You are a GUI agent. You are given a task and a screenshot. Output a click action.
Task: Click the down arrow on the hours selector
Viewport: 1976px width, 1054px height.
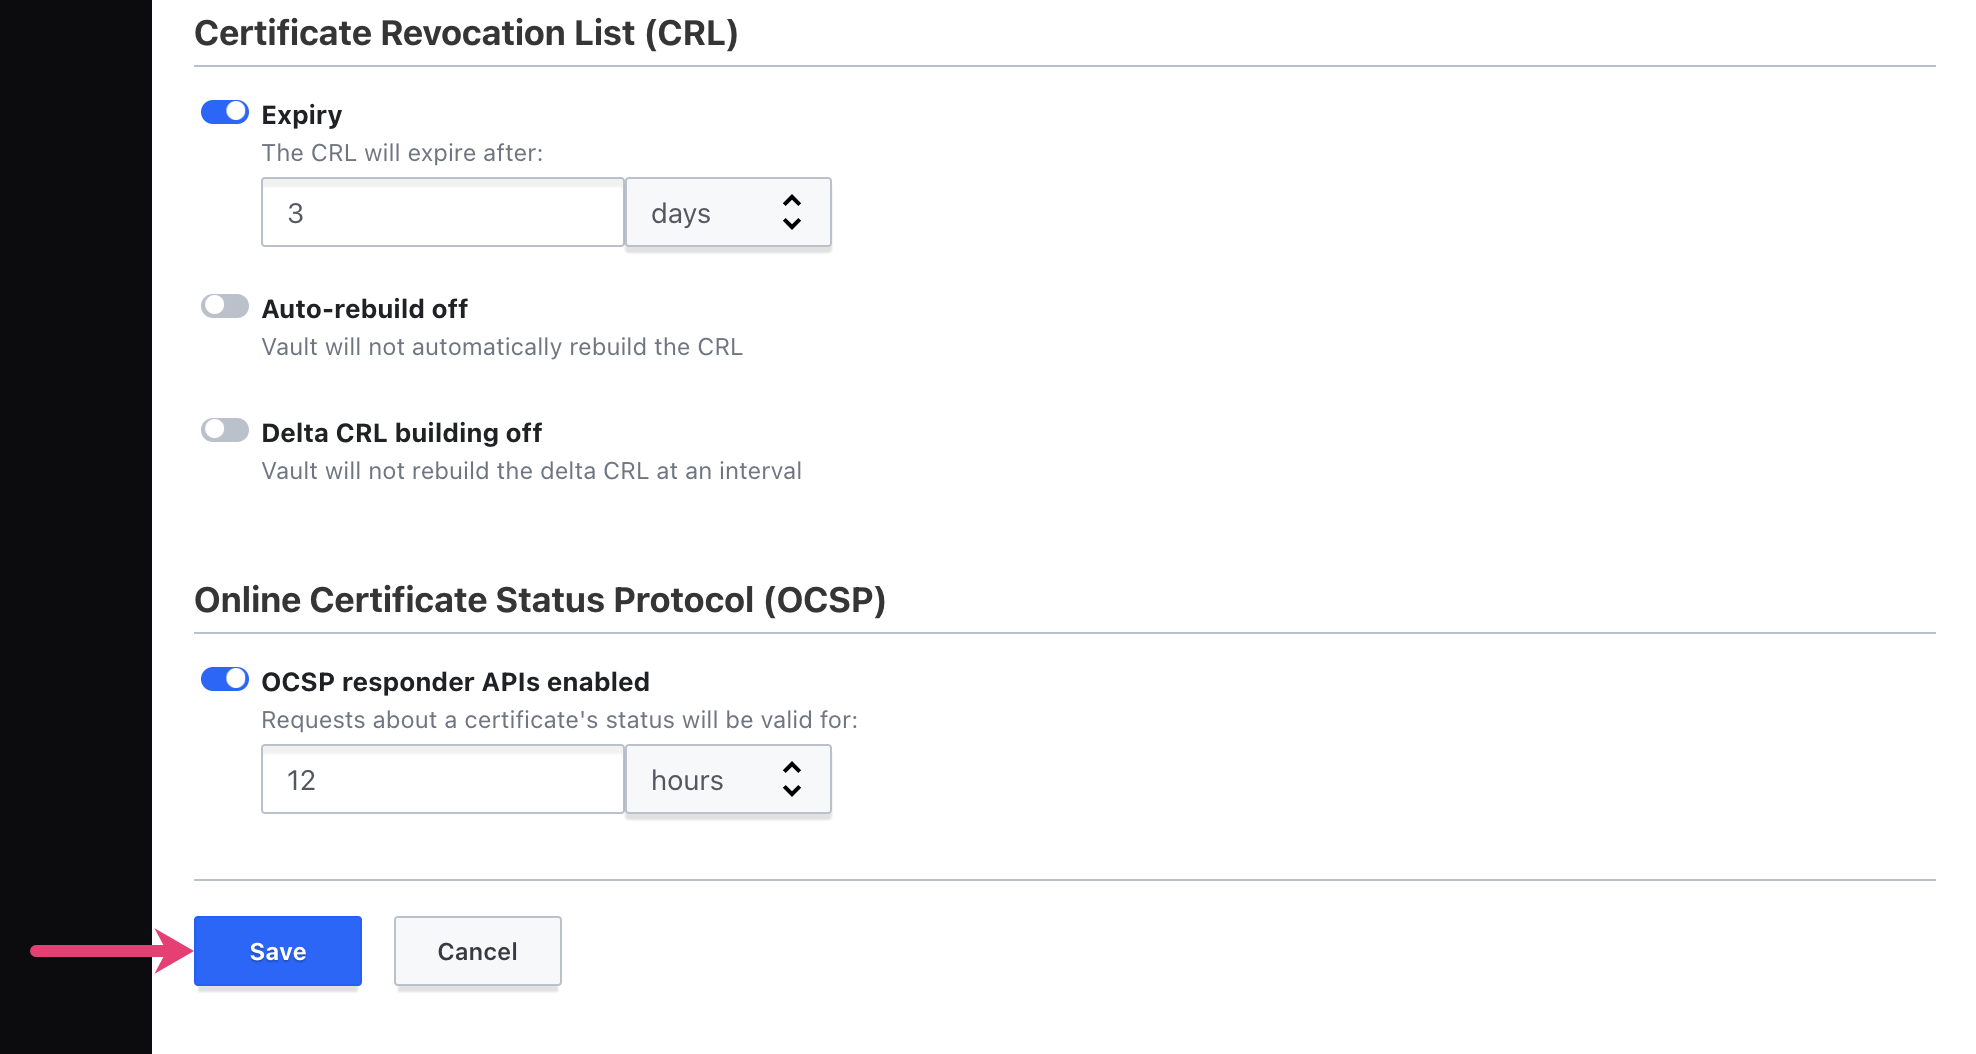(790, 791)
